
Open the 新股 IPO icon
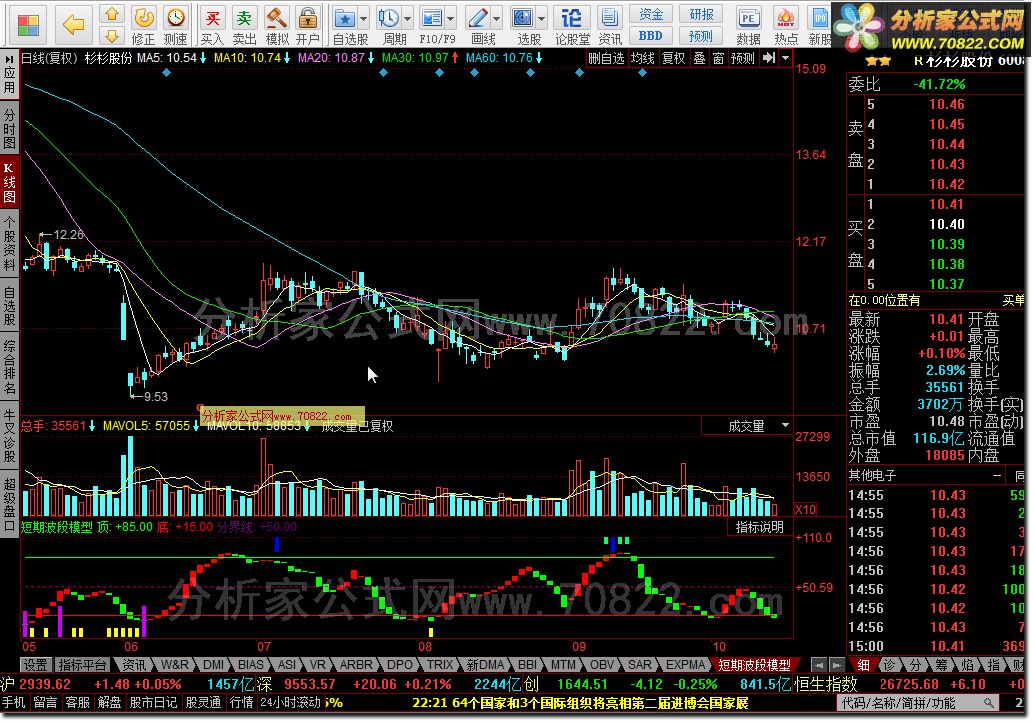pyautogui.click(x=819, y=25)
